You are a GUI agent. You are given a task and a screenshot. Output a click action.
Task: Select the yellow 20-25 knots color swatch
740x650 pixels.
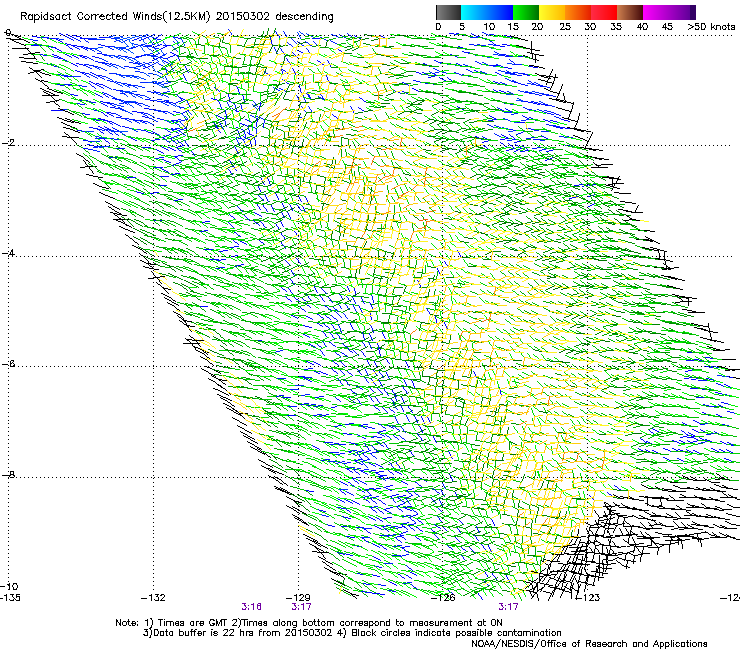coord(552,12)
